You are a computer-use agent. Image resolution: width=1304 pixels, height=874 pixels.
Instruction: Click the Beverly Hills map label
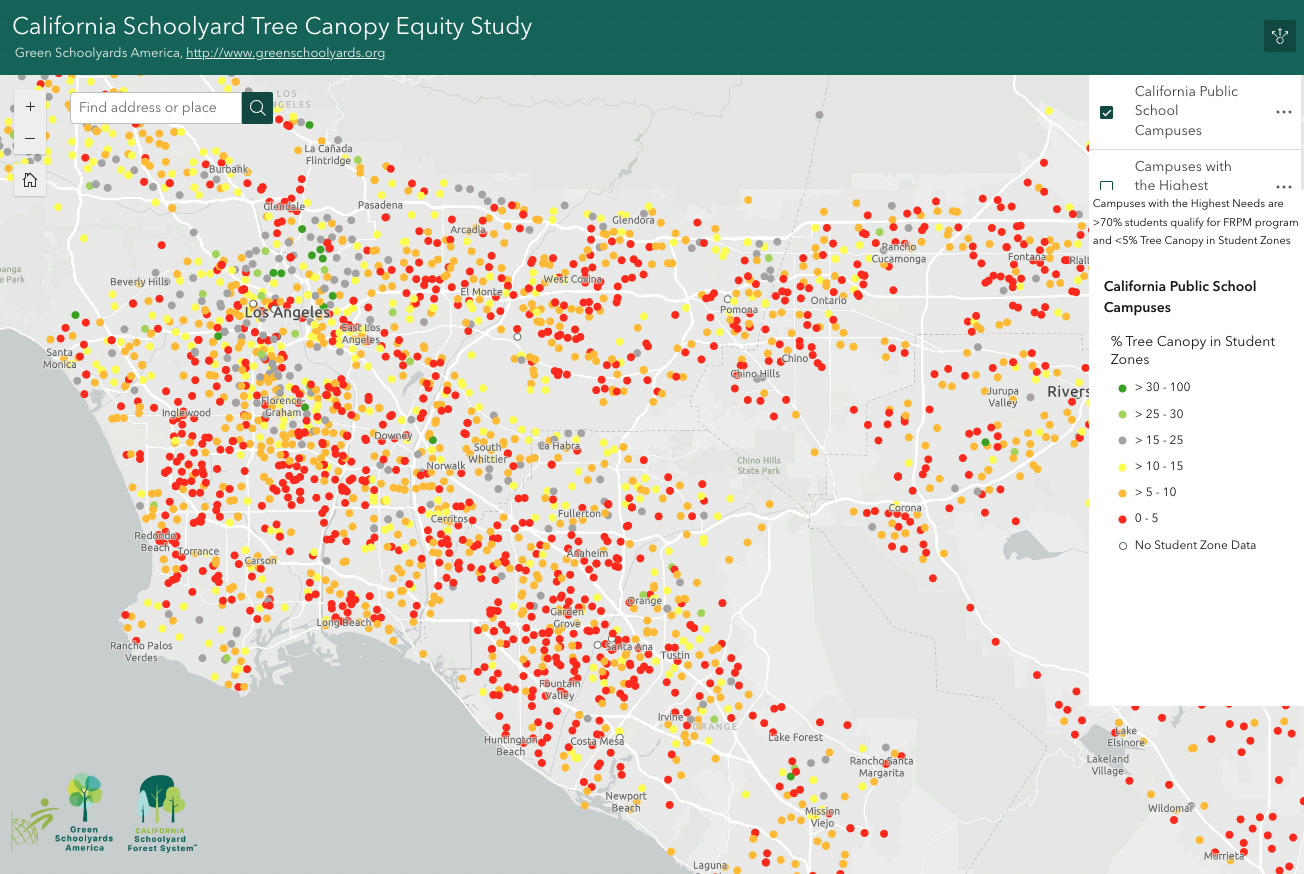[140, 282]
